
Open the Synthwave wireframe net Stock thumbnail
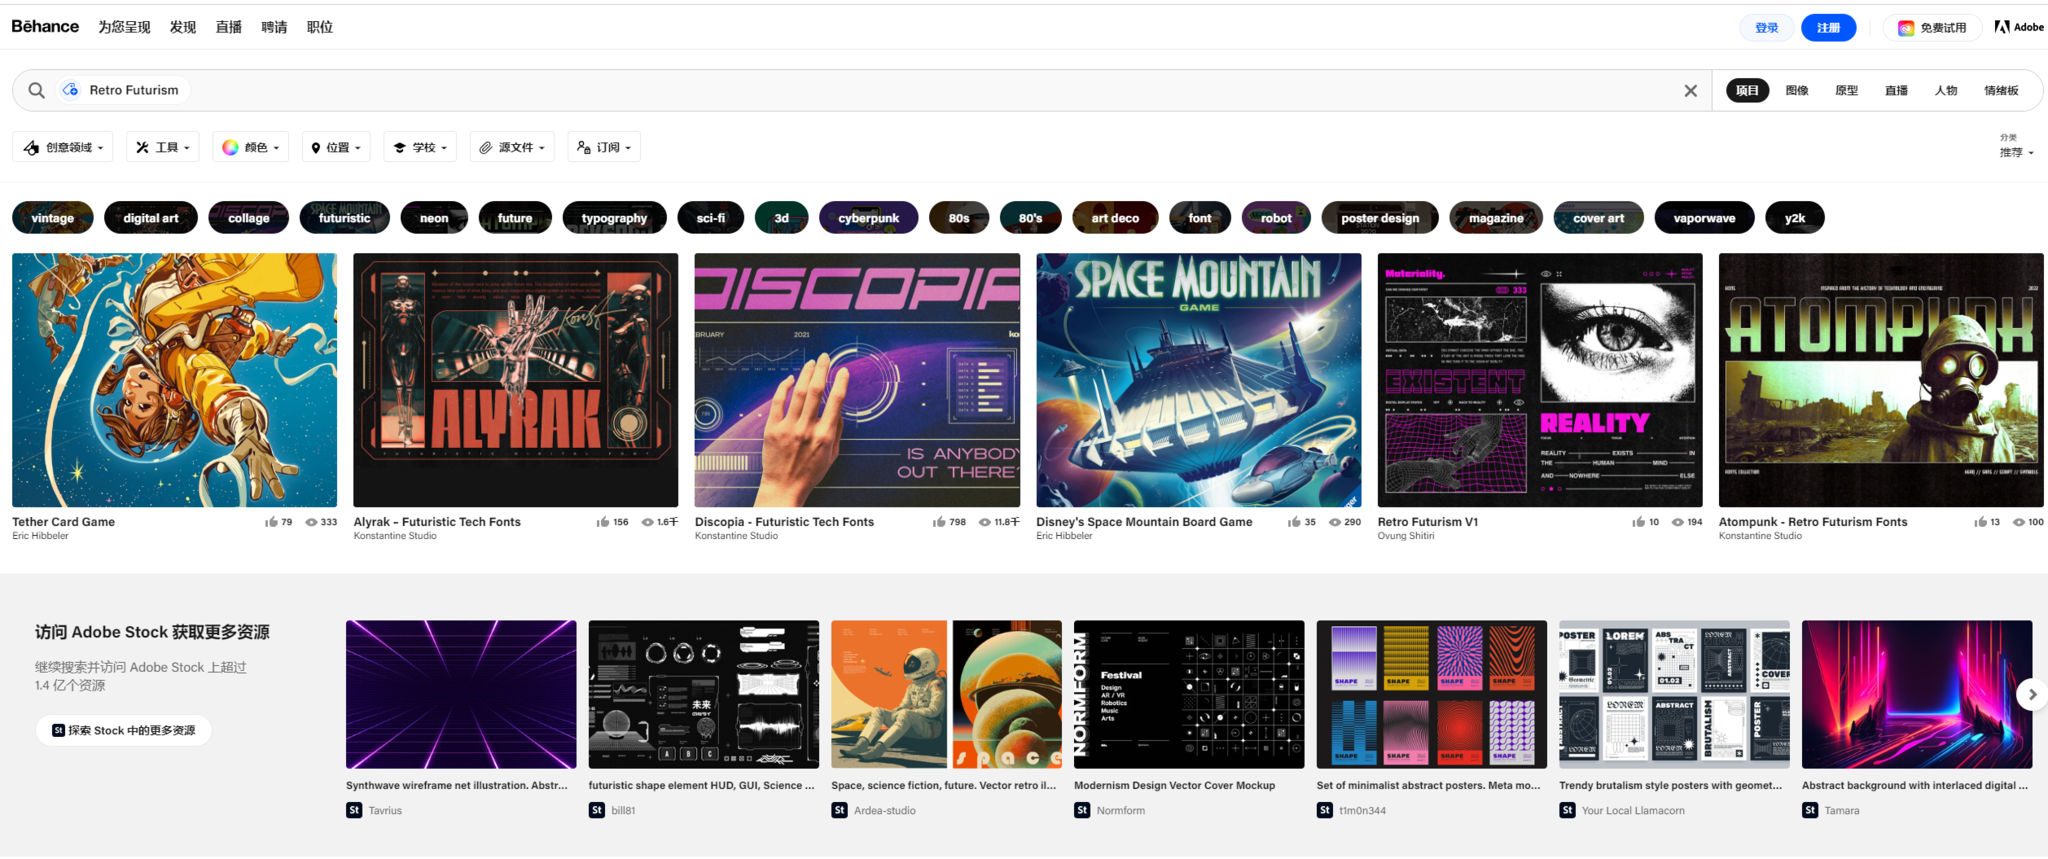(x=461, y=694)
